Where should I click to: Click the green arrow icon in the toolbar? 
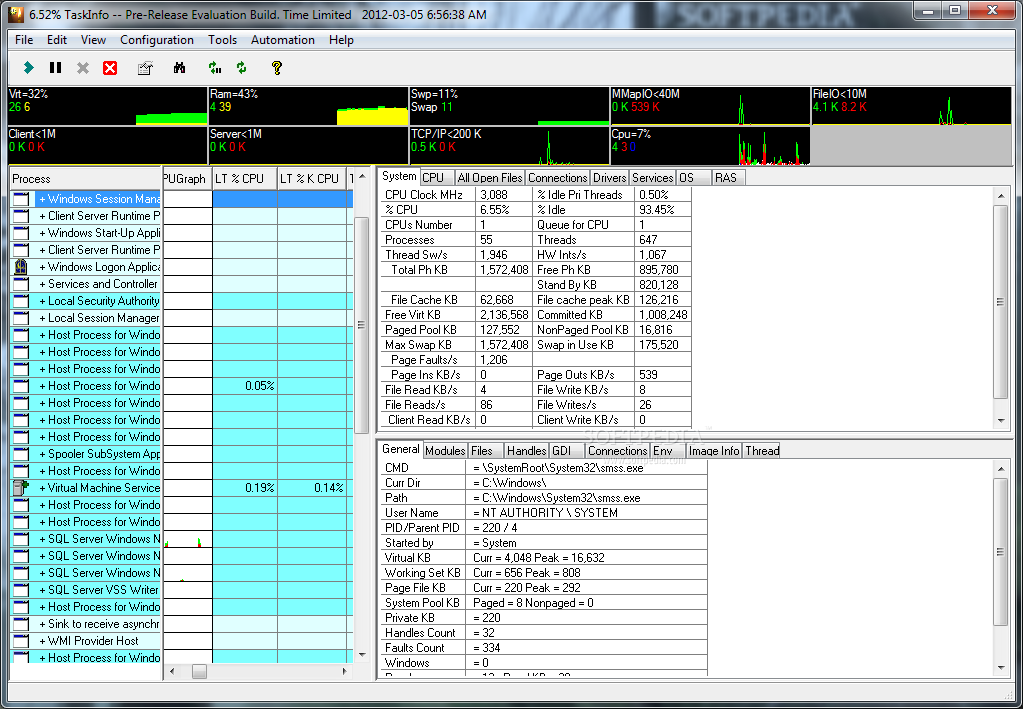(28, 68)
